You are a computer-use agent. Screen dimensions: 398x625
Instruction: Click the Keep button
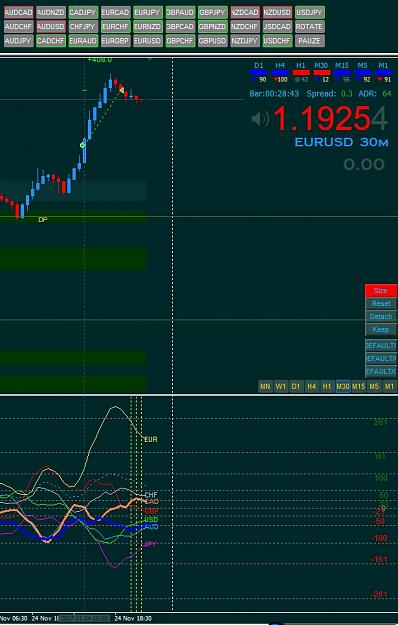[381, 330]
